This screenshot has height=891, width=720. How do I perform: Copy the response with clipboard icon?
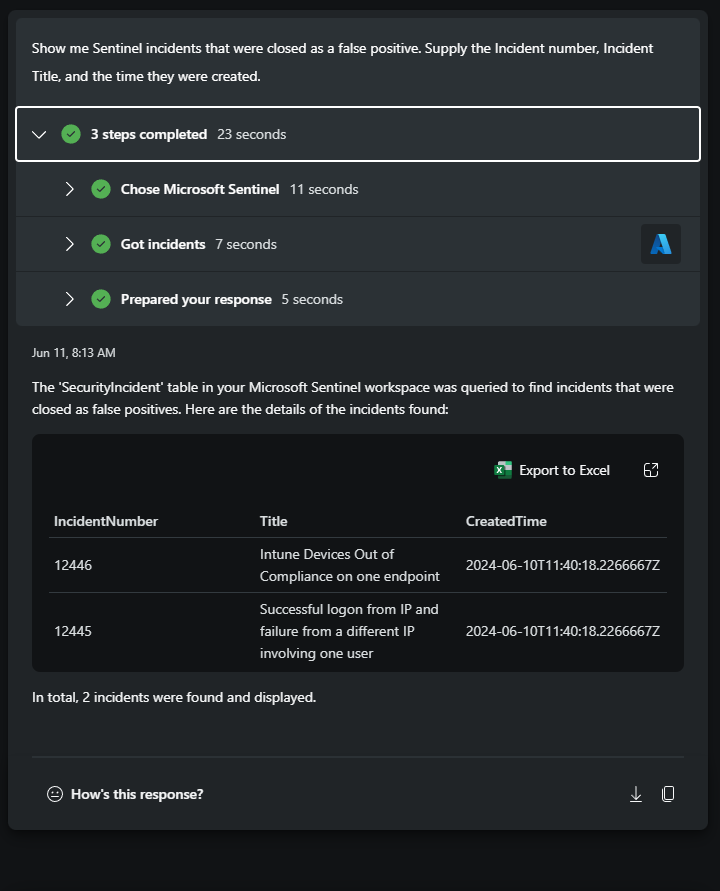[x=668, y=794]
